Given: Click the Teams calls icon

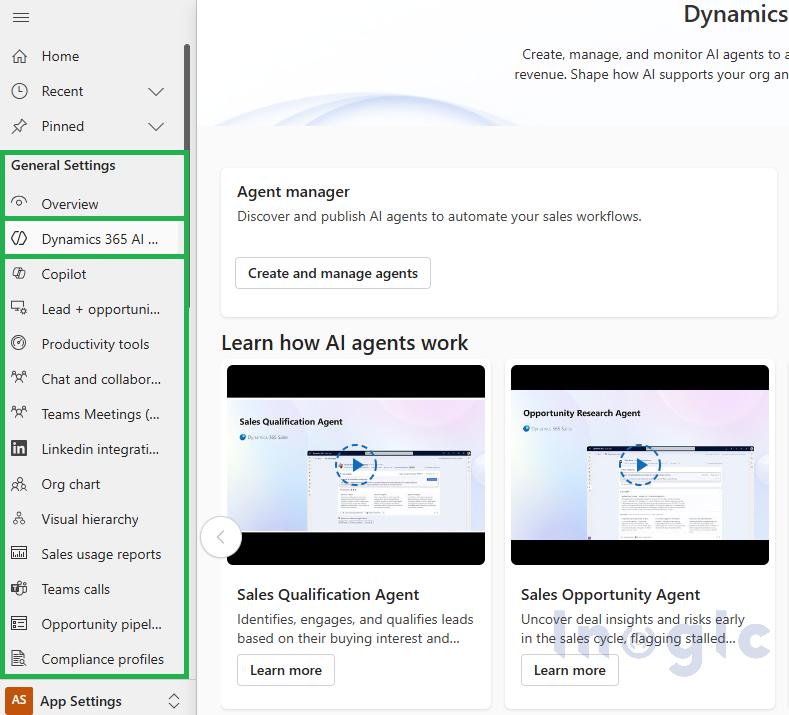Looking at the screenshot, I should [x=19, y=588].
